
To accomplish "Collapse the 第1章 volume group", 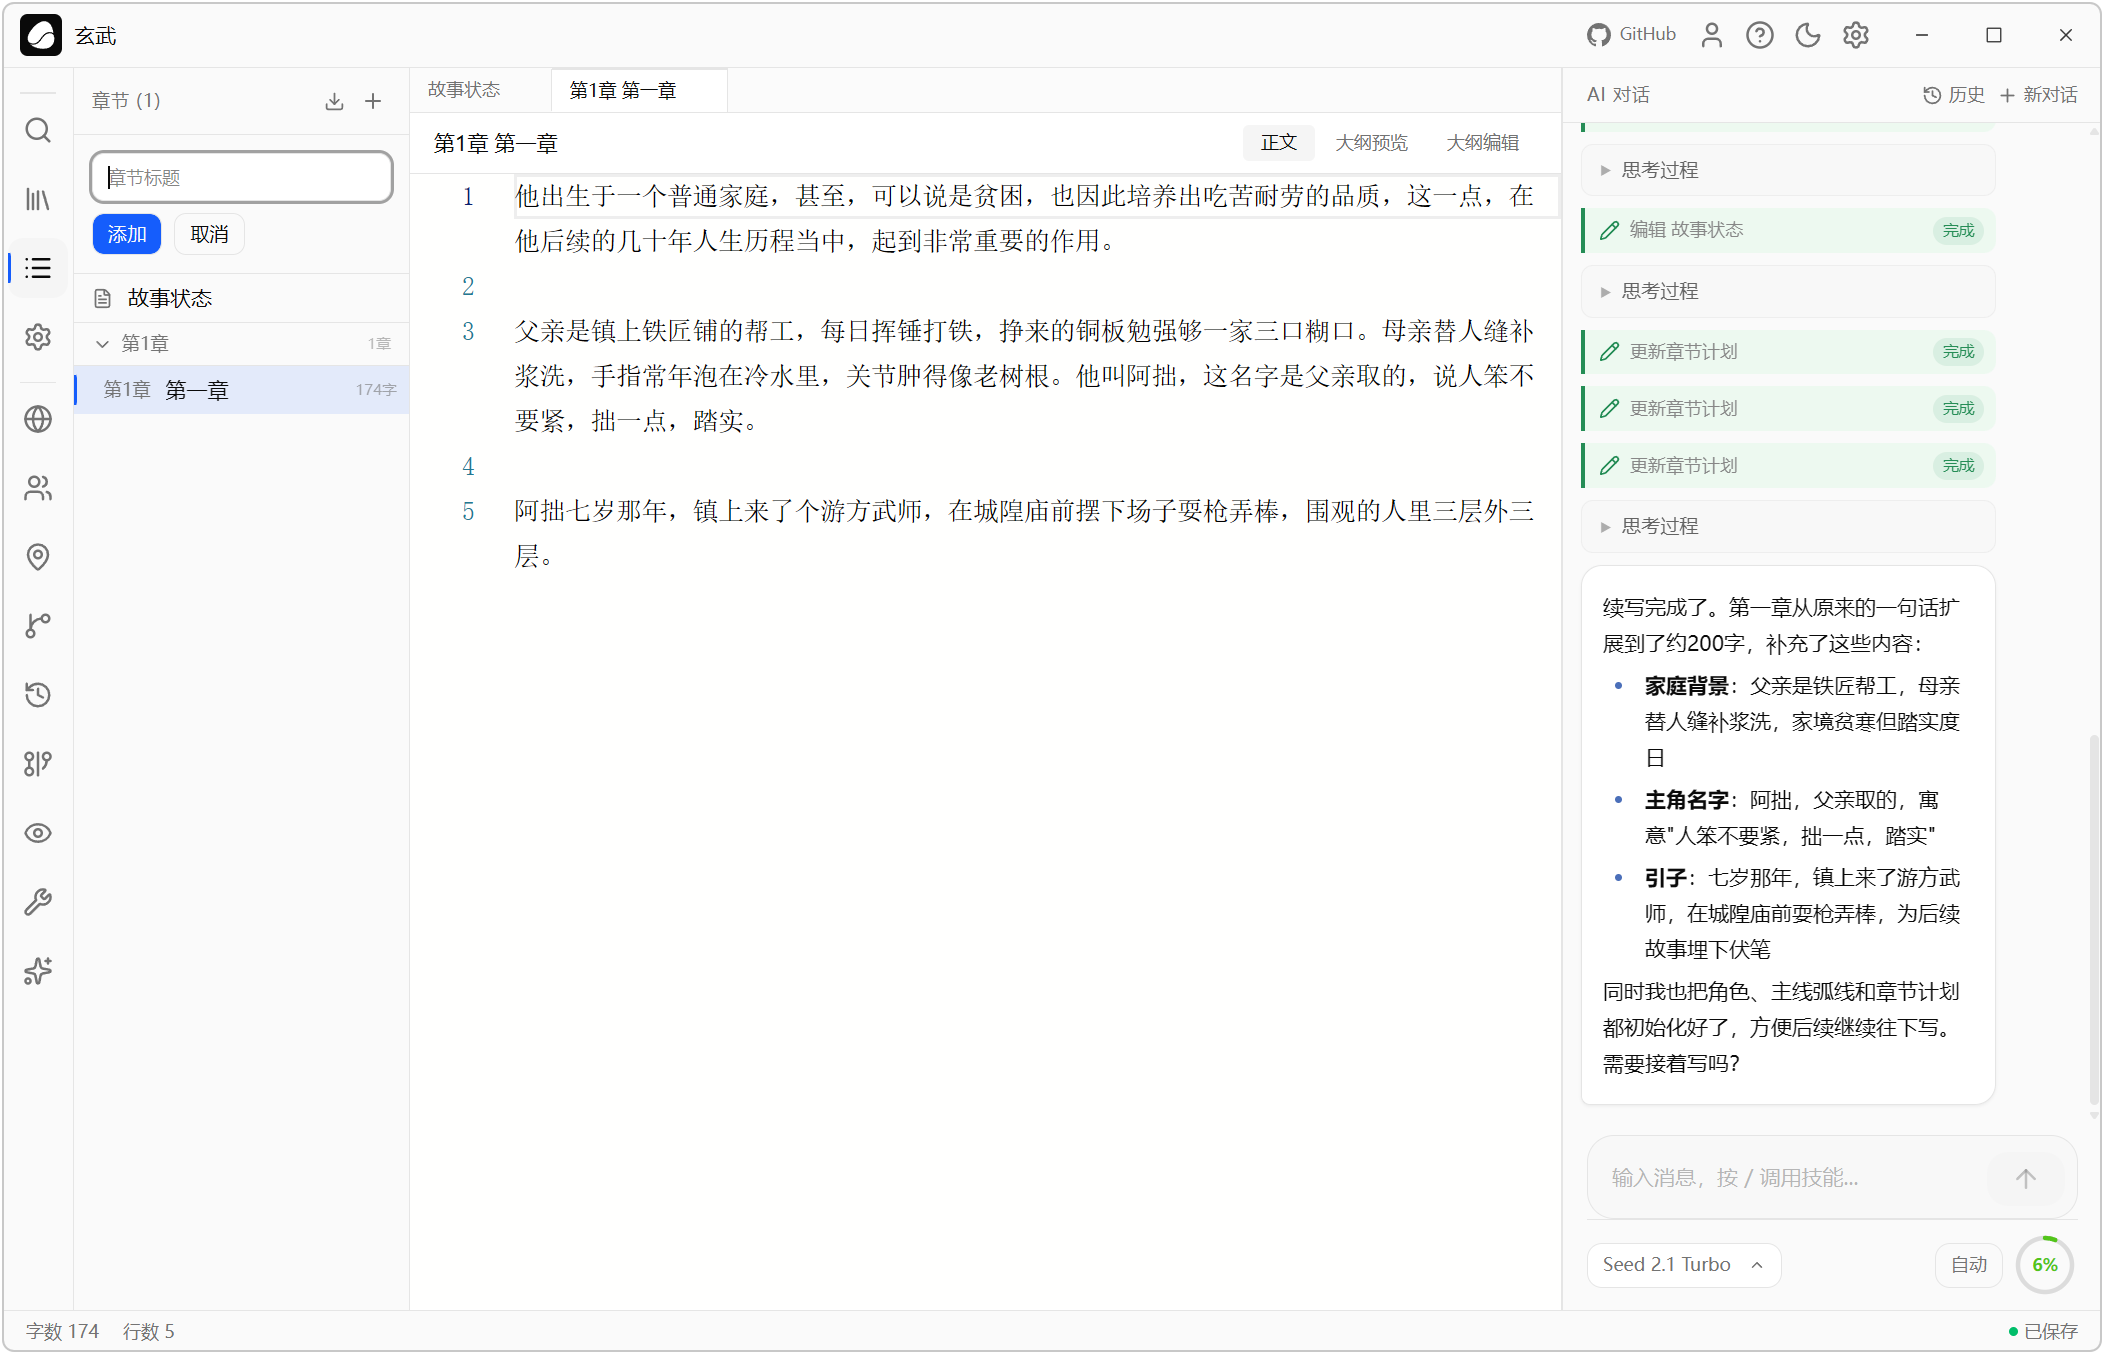I will tap(241, 344).
